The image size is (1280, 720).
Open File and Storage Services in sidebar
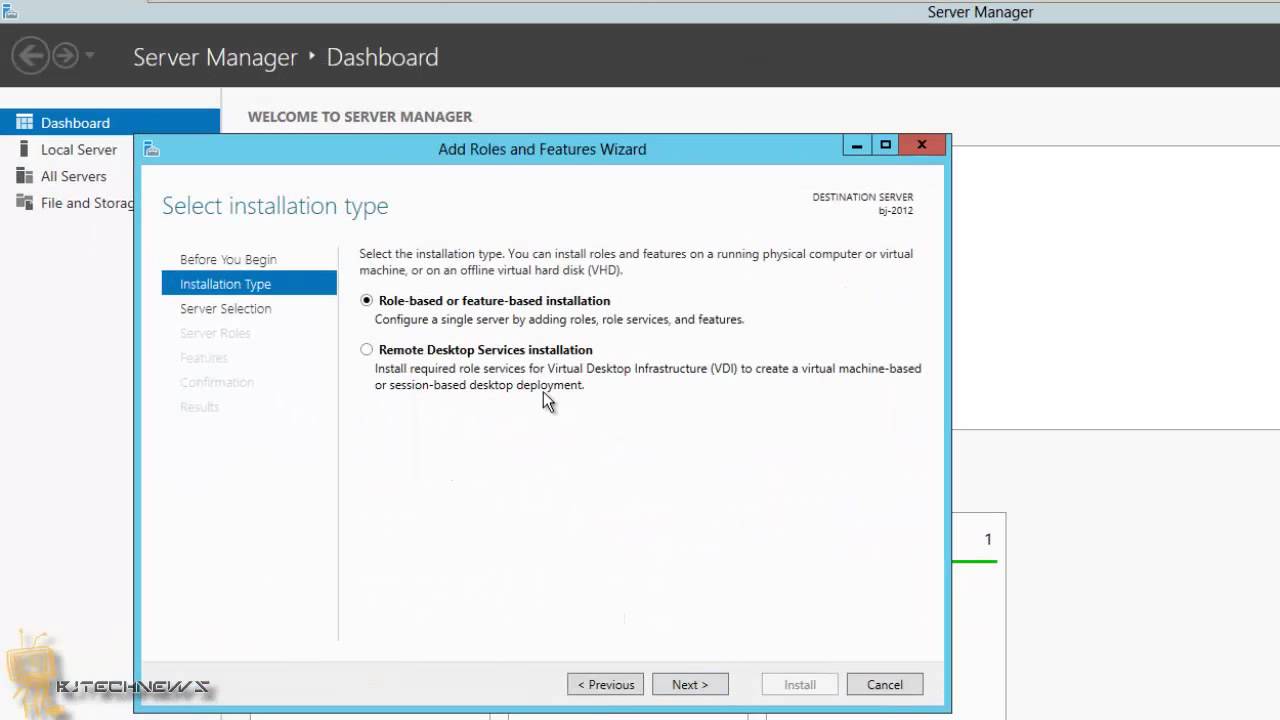pos(87,203)
